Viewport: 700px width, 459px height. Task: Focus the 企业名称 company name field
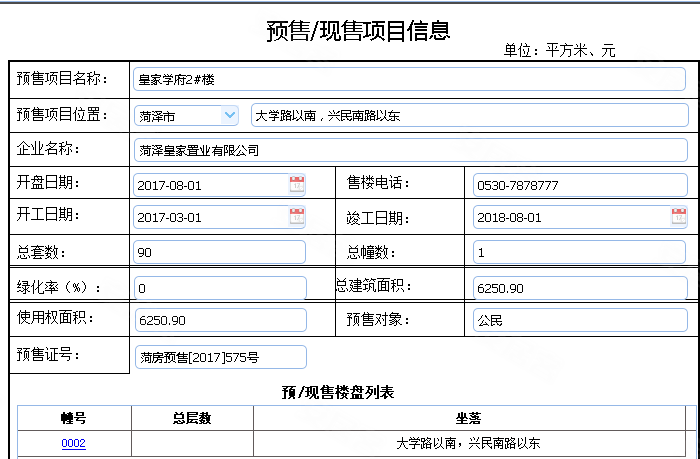410,151
